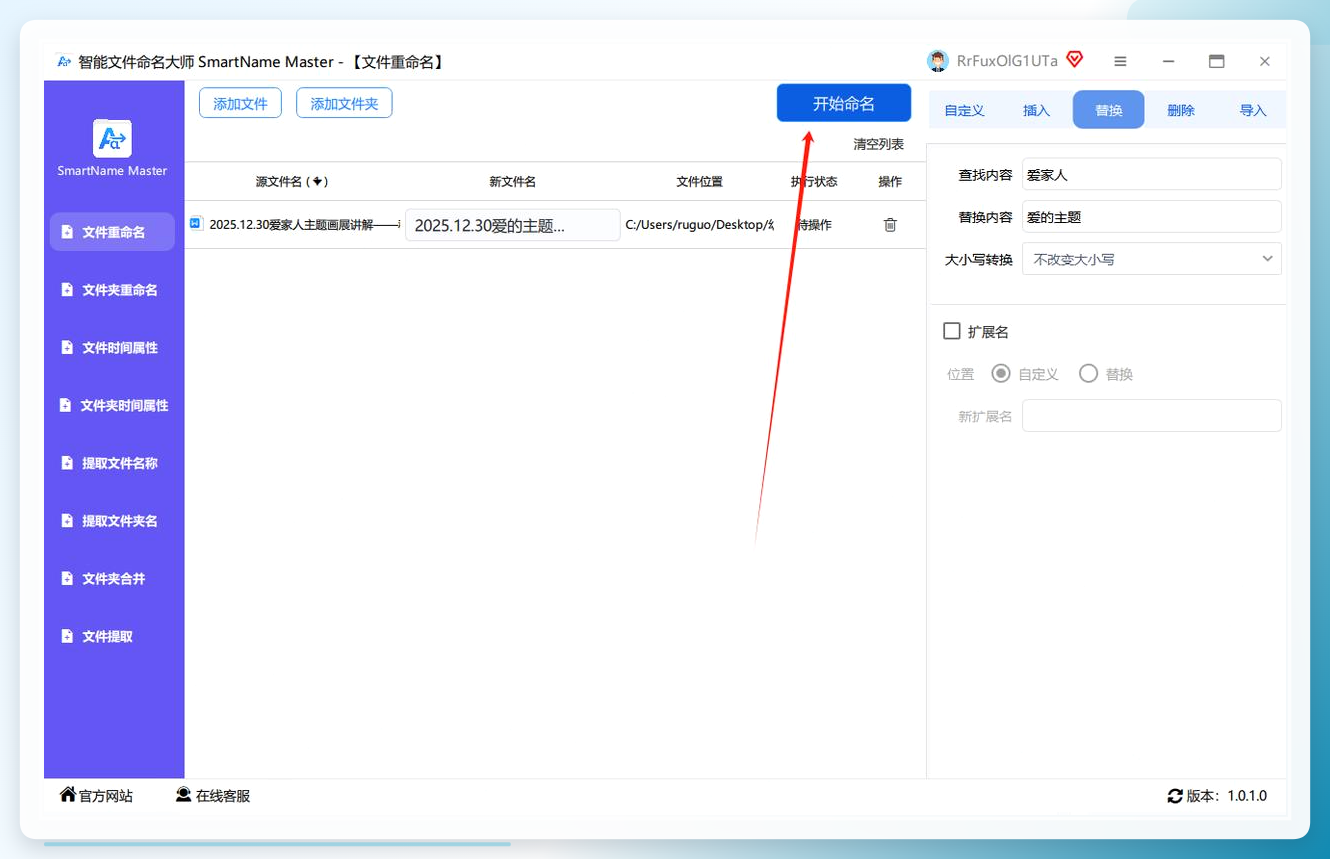Click the 查找内容 input field
This screenshot has width=1330, height=859.
click(1152, 174)
